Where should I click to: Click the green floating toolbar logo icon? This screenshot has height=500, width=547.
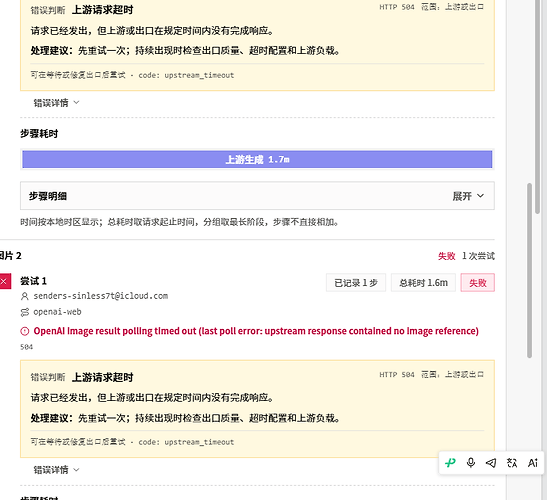click(x=450, y=463)
